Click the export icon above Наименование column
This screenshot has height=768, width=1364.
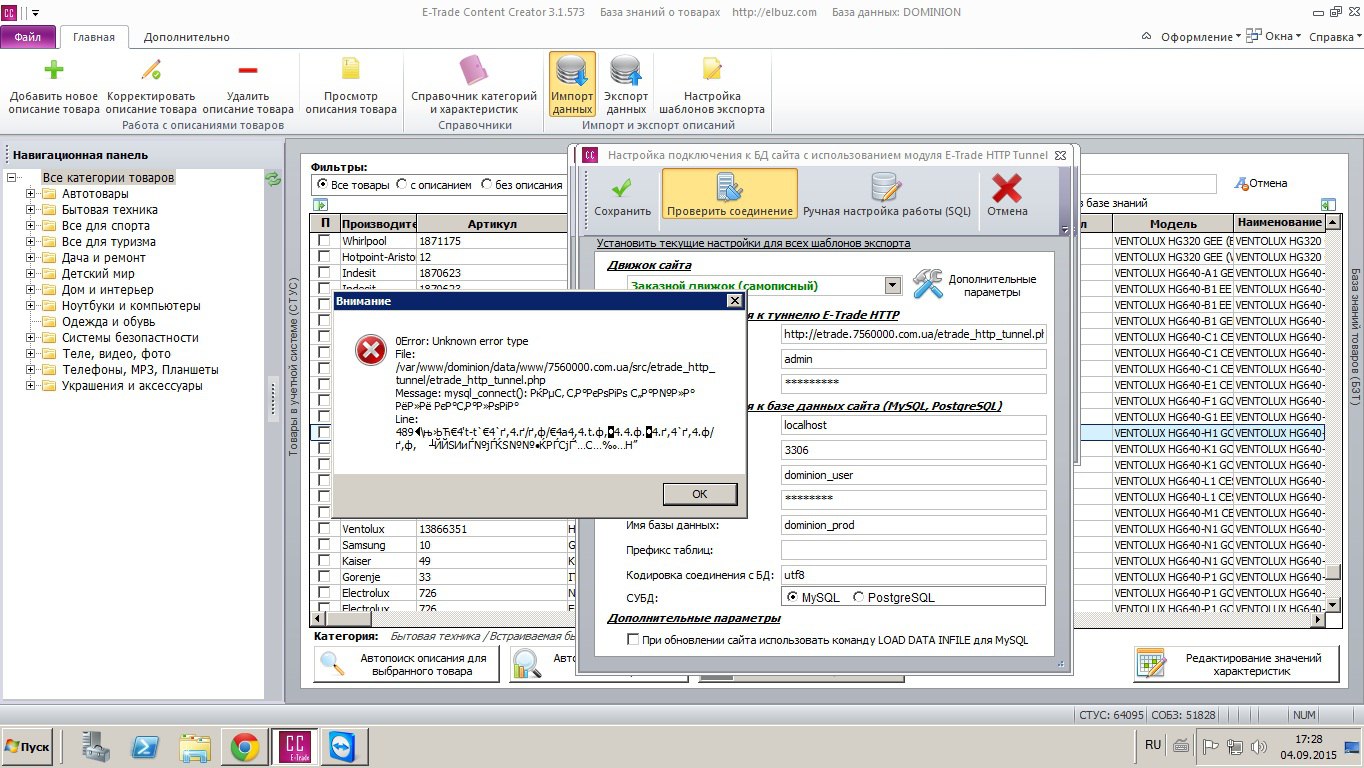[1328, 204]
